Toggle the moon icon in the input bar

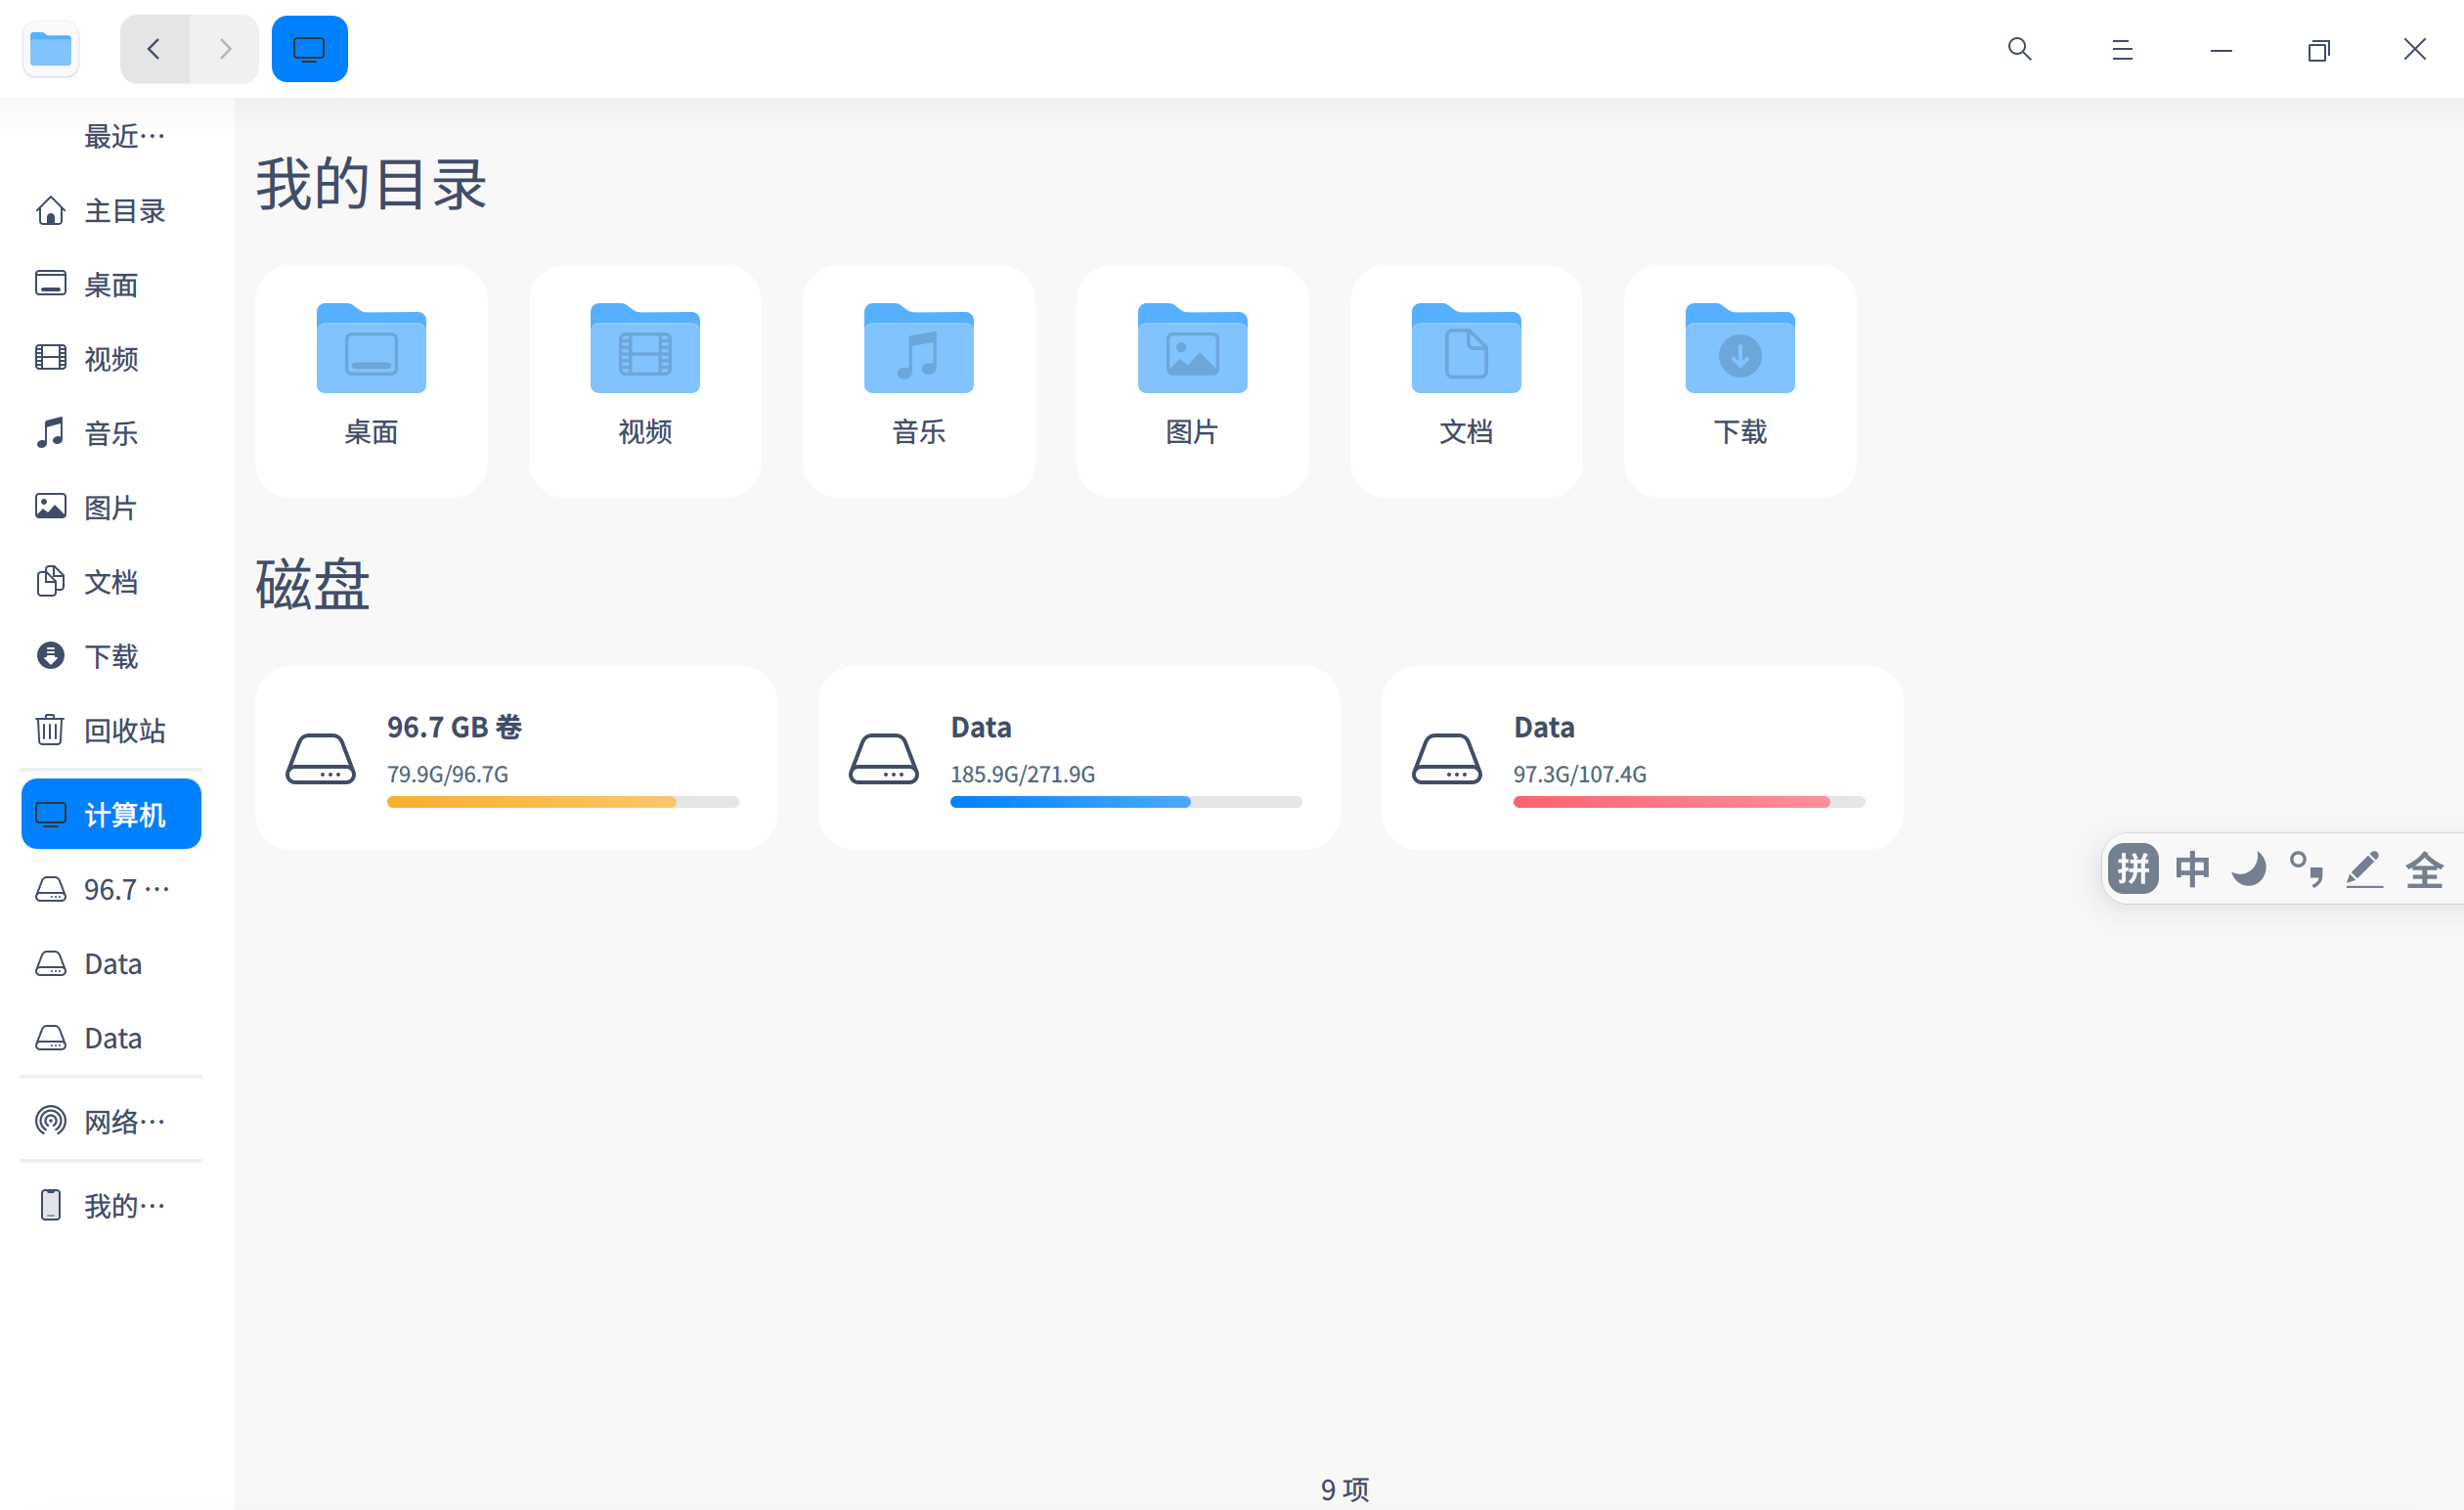(x=2248, y=868)
